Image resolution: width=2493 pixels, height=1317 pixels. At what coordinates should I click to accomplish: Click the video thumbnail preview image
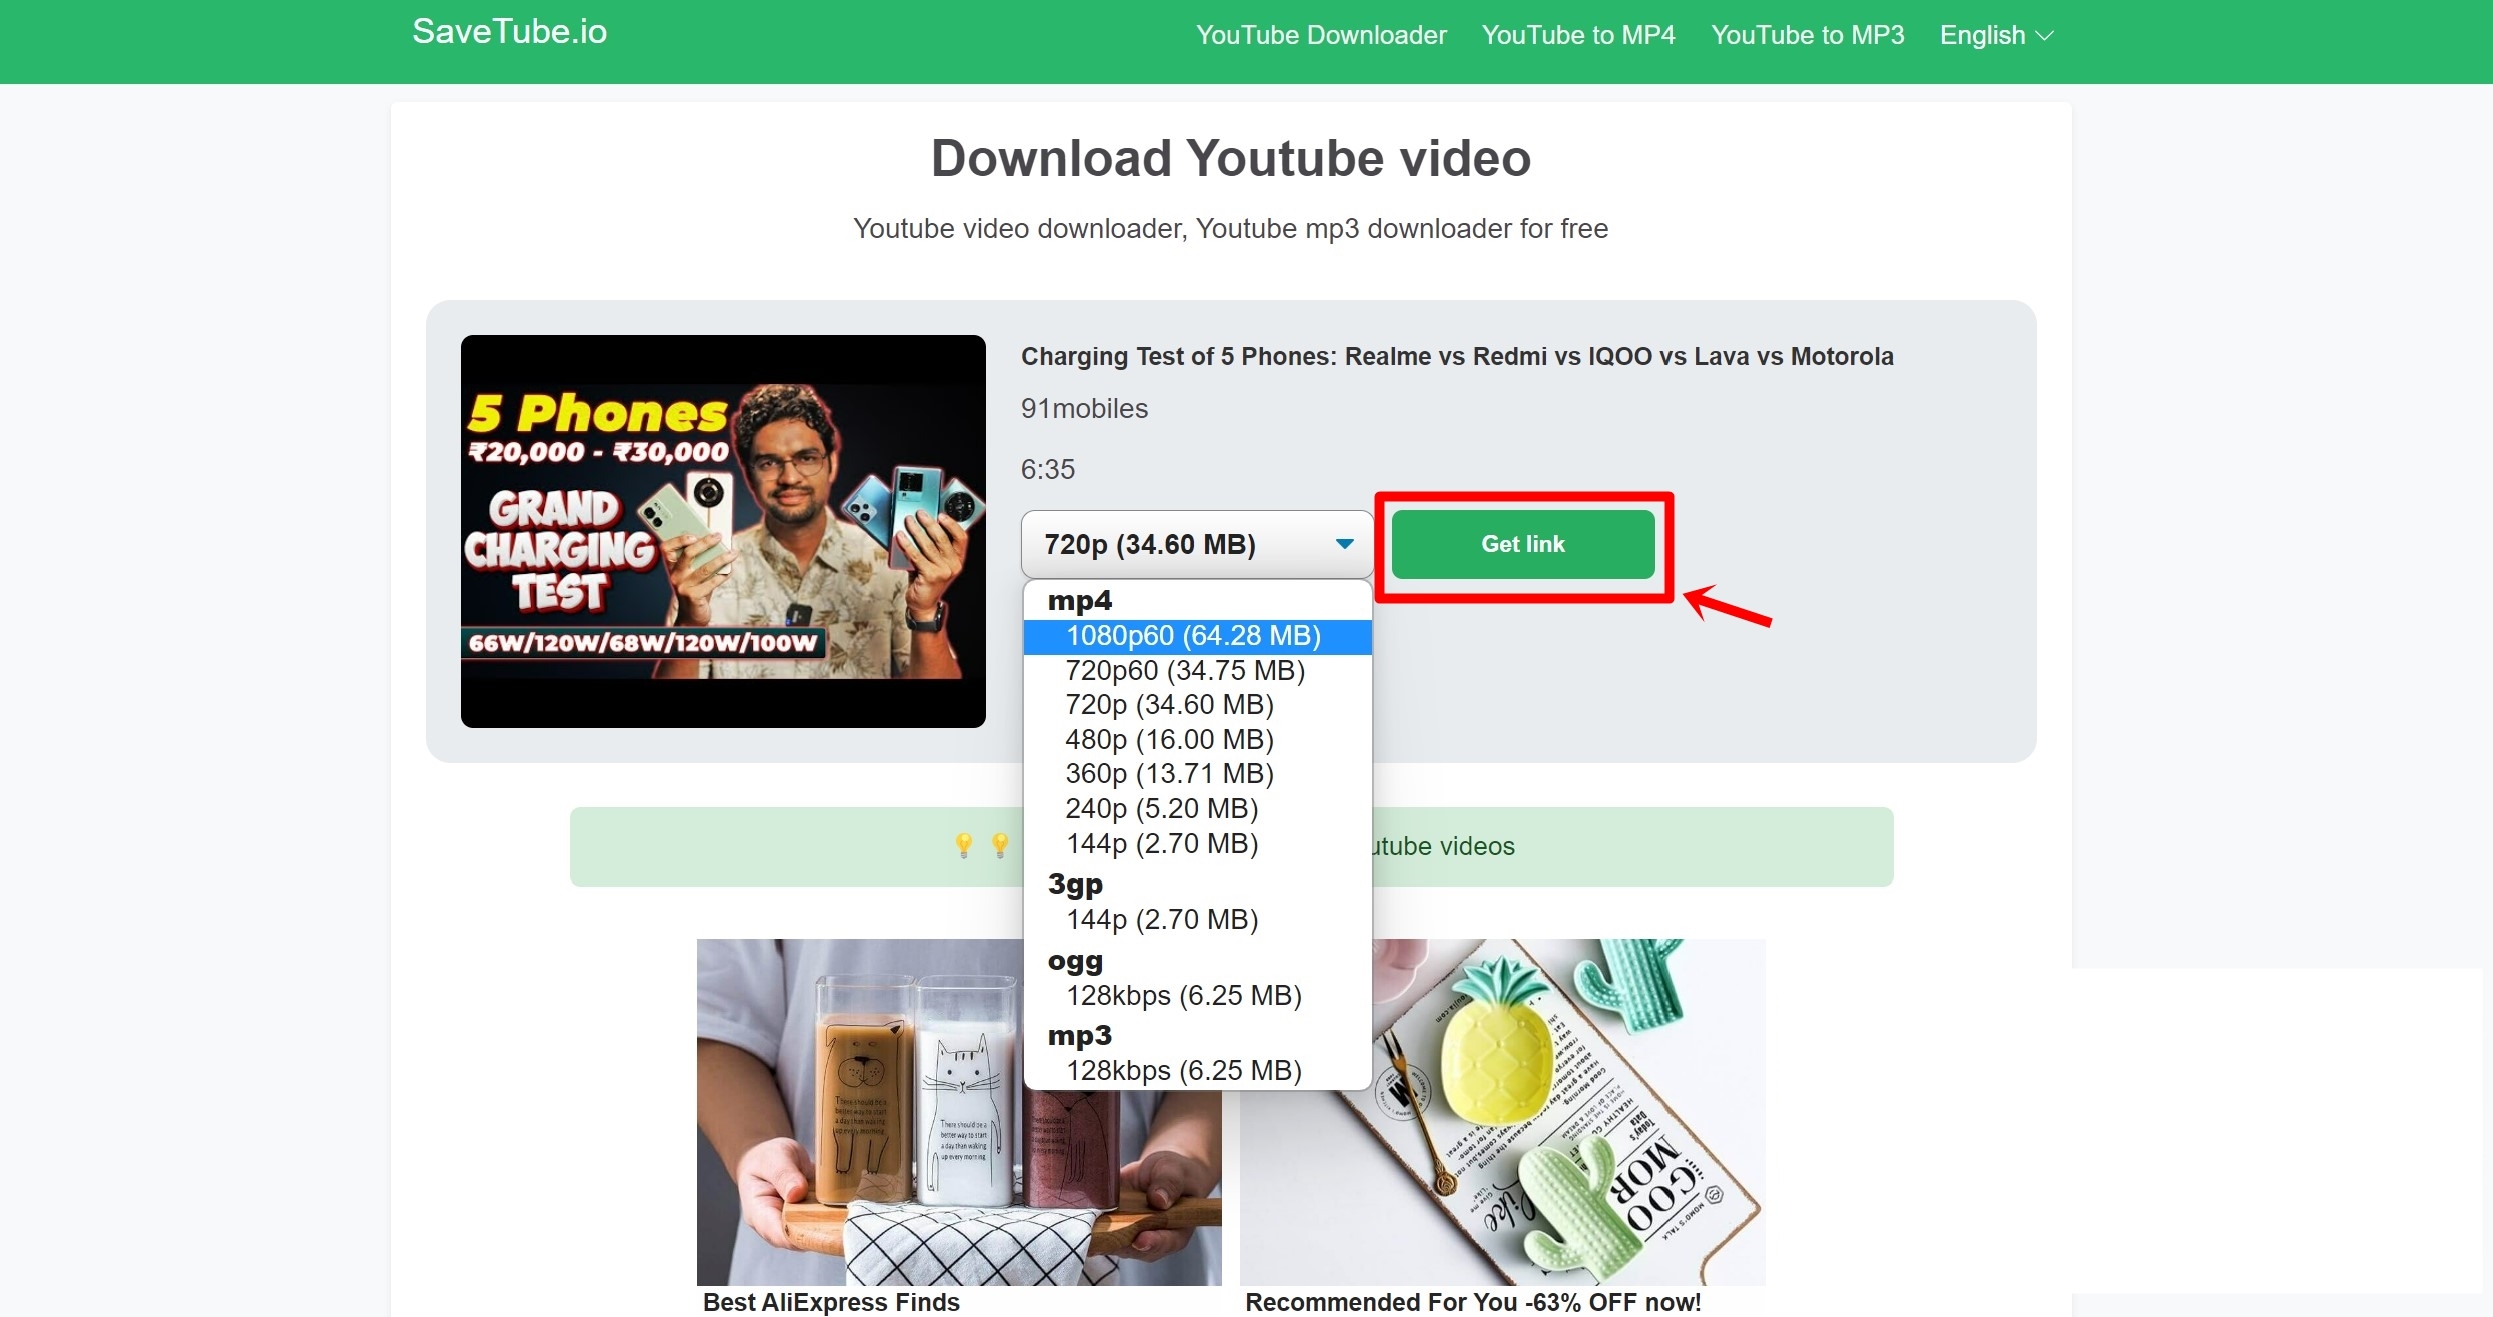coord(722,531)
